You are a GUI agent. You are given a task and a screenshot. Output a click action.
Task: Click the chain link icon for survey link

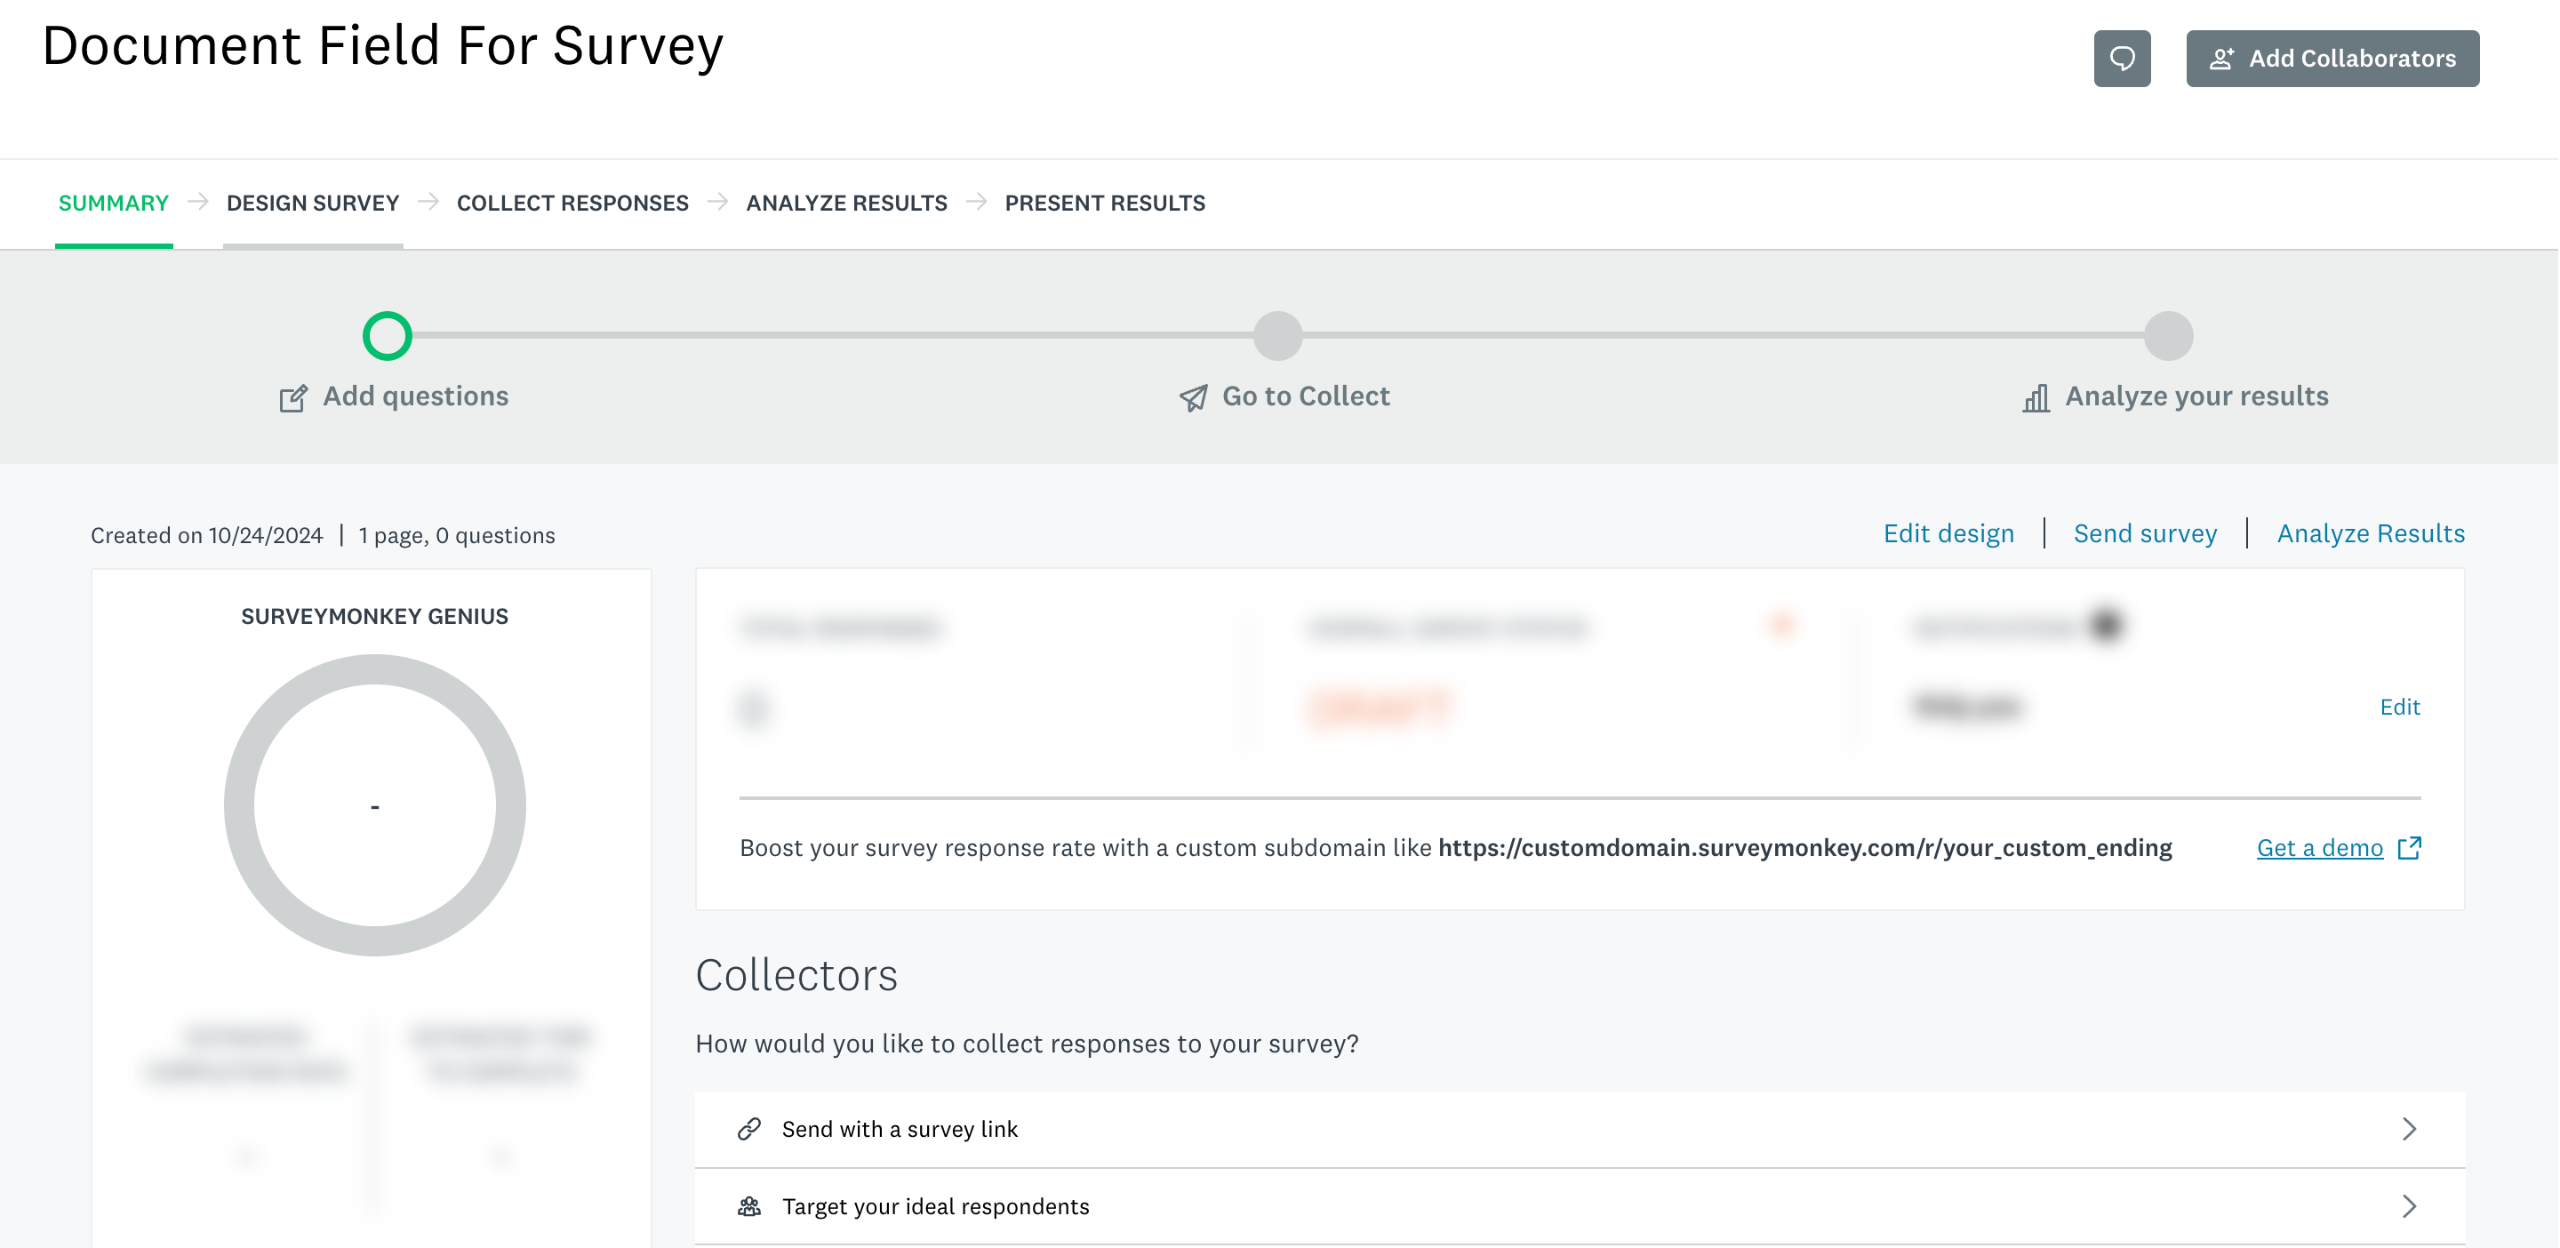[749, 1129]
